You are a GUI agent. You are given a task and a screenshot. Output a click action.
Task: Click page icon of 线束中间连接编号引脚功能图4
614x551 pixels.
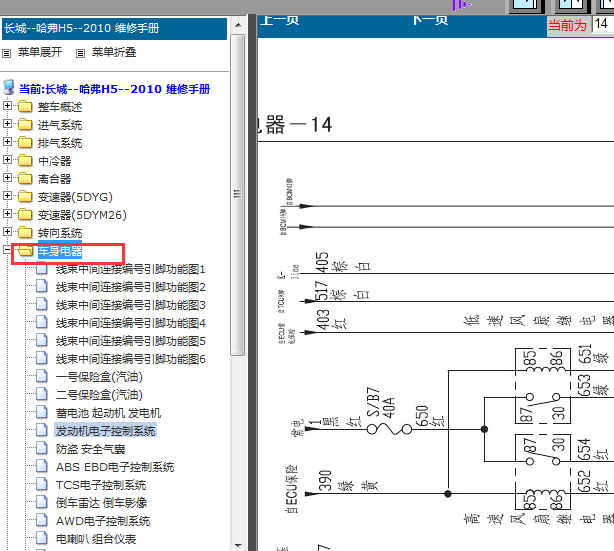42,322
